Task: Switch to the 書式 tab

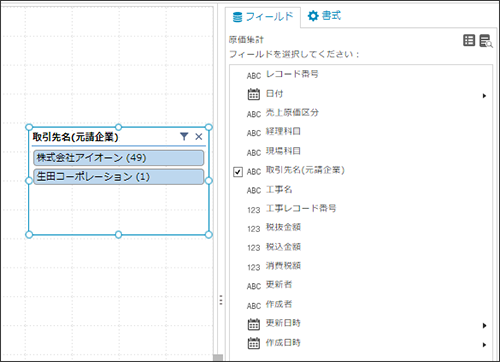Action: [x=324, y=16]
